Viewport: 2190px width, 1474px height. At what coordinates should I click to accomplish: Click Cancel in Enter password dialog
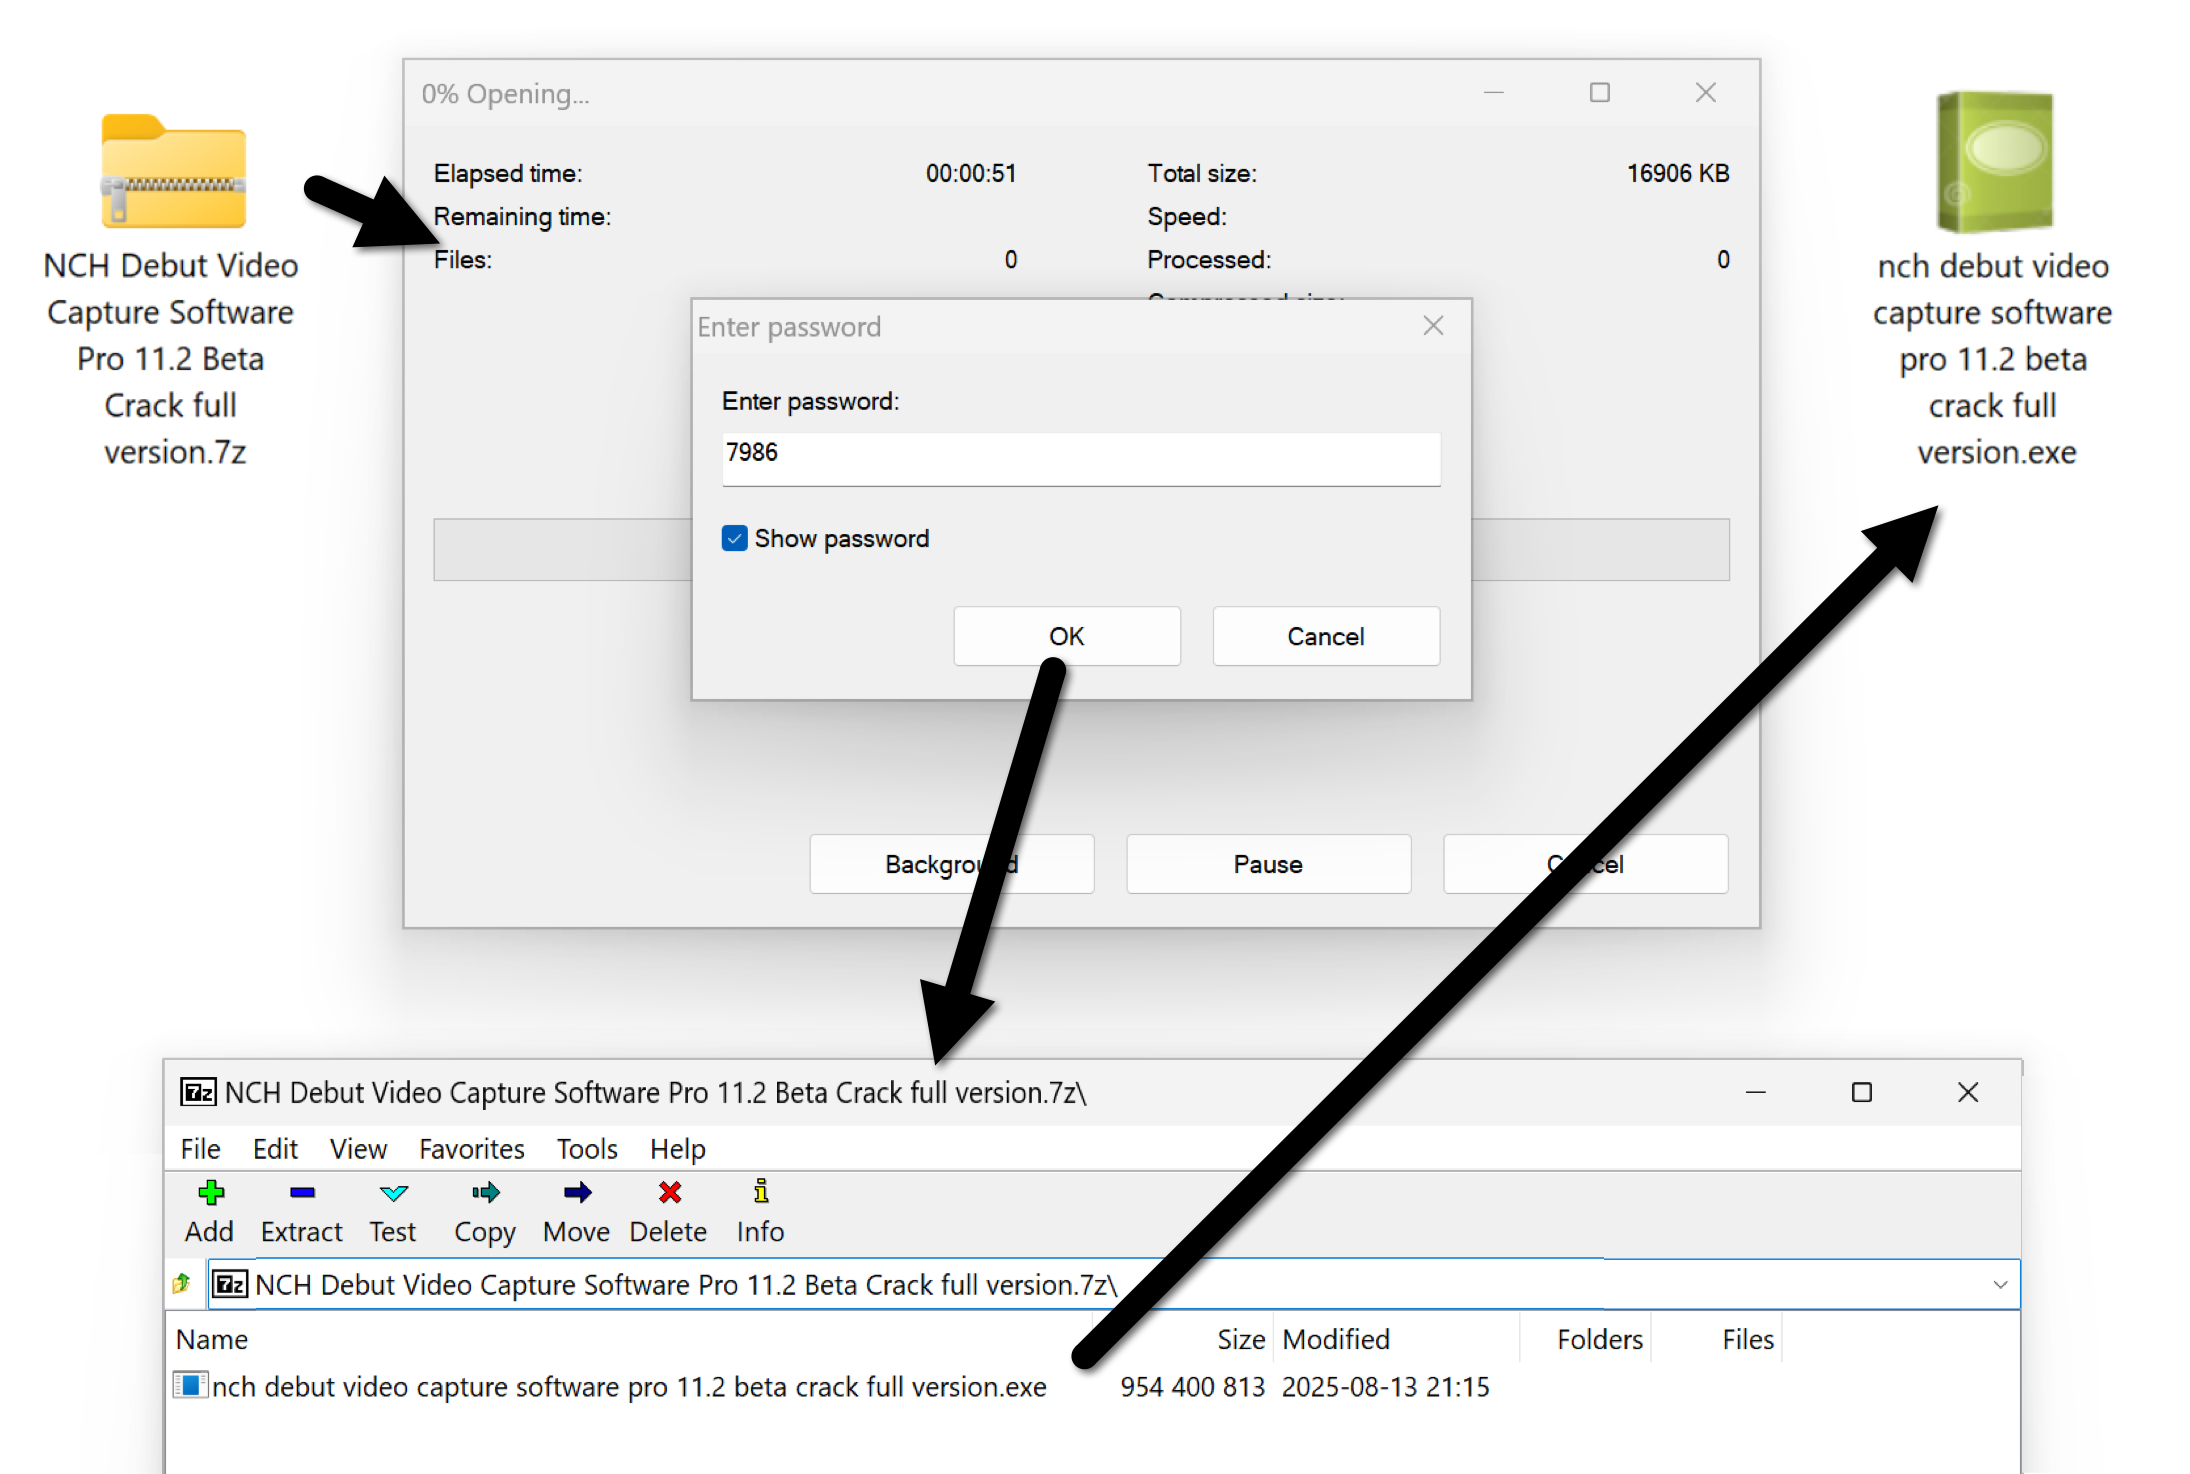(x=1325, y=636)
